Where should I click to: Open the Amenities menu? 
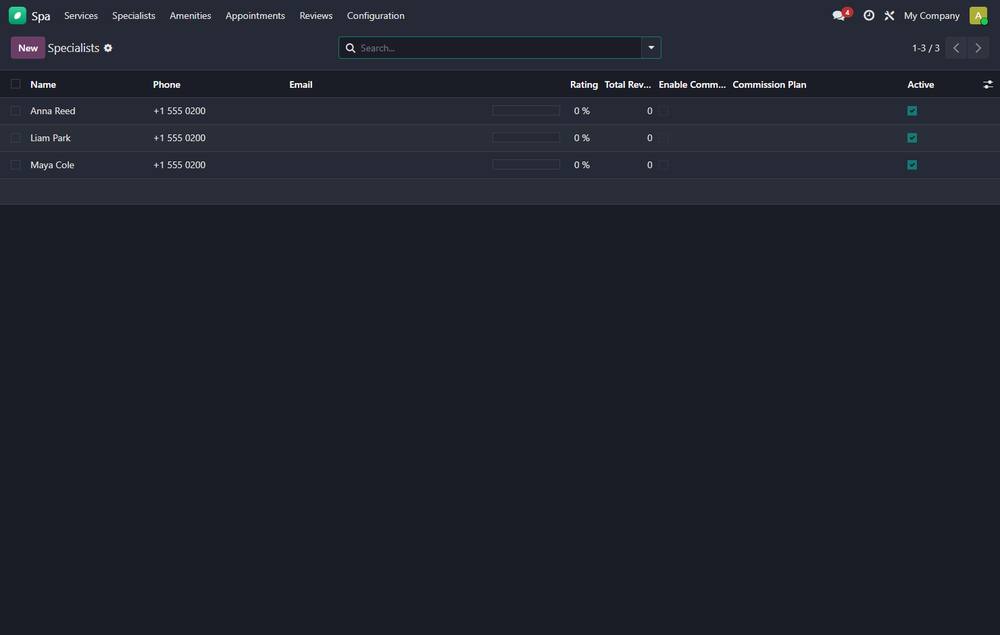click(190, 15)
